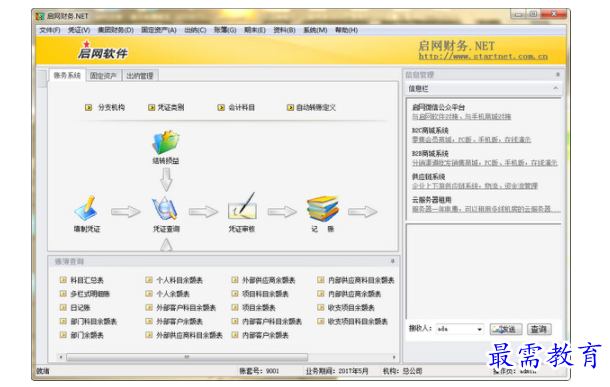Click the scrollbar right arrow in 账簿查询
Image resolution: width=610 pixels, height=387 pixels.
394,357
